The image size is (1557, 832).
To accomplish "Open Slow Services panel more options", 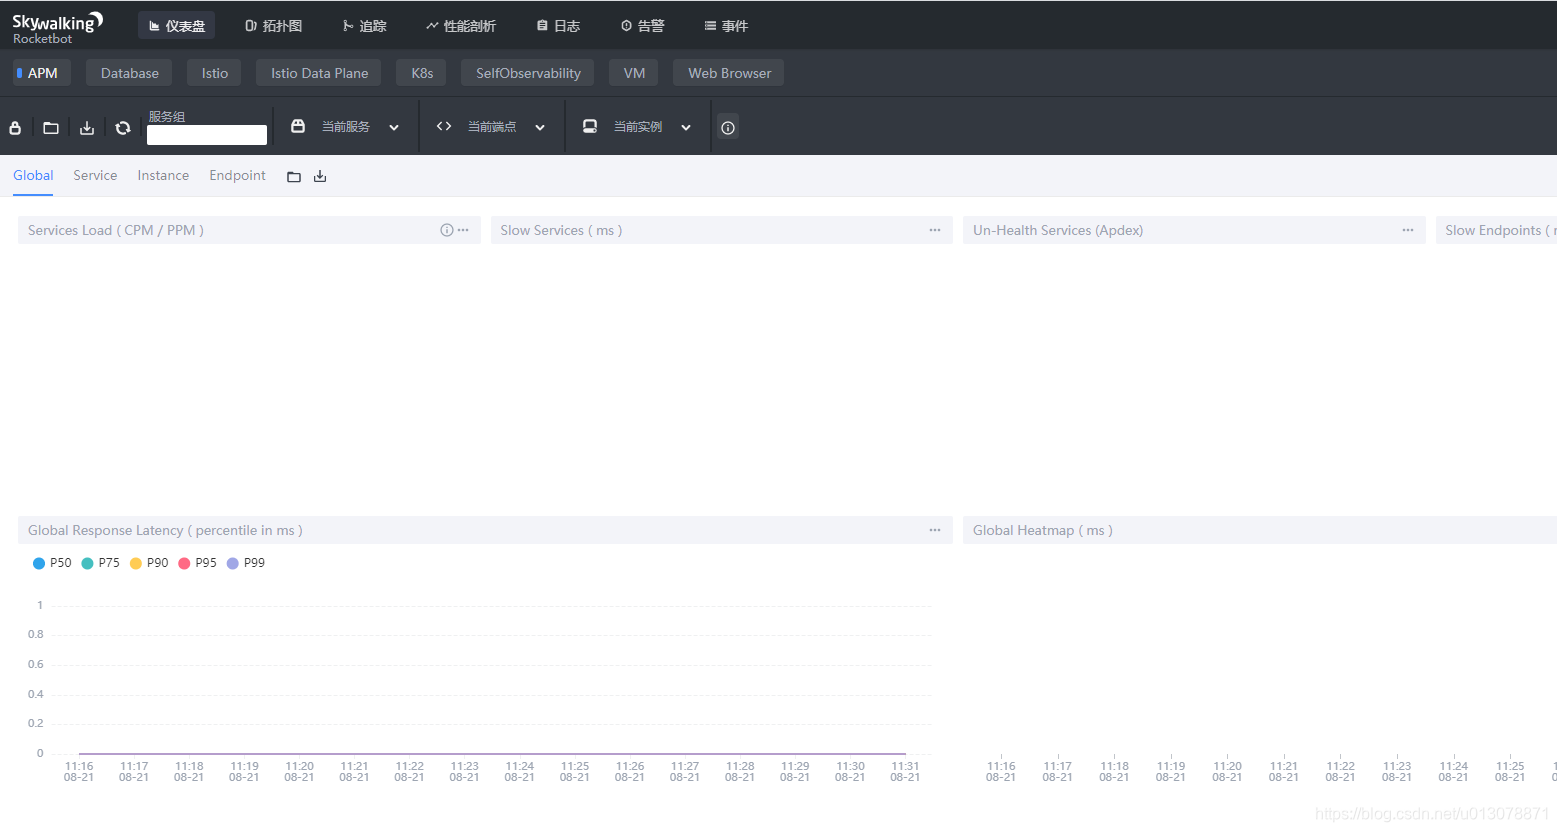I will point(935,230).
